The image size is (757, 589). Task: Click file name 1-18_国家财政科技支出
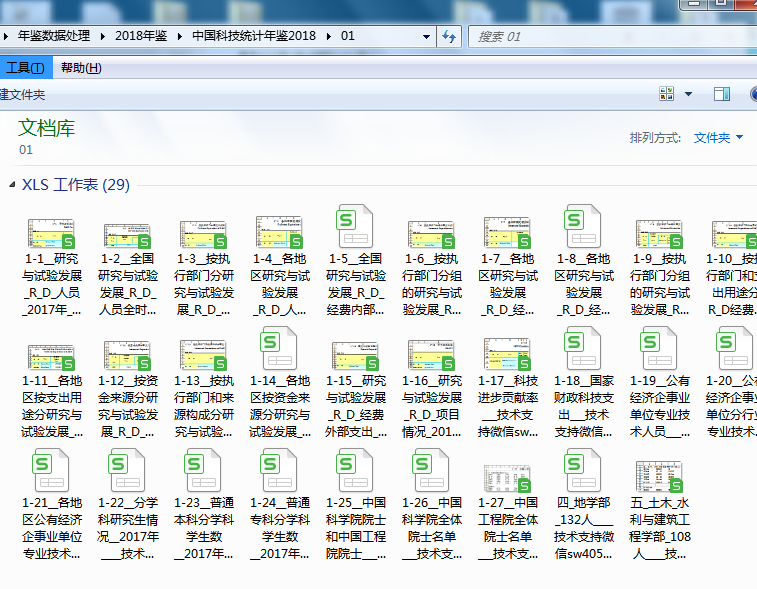(x=584, y=407)
